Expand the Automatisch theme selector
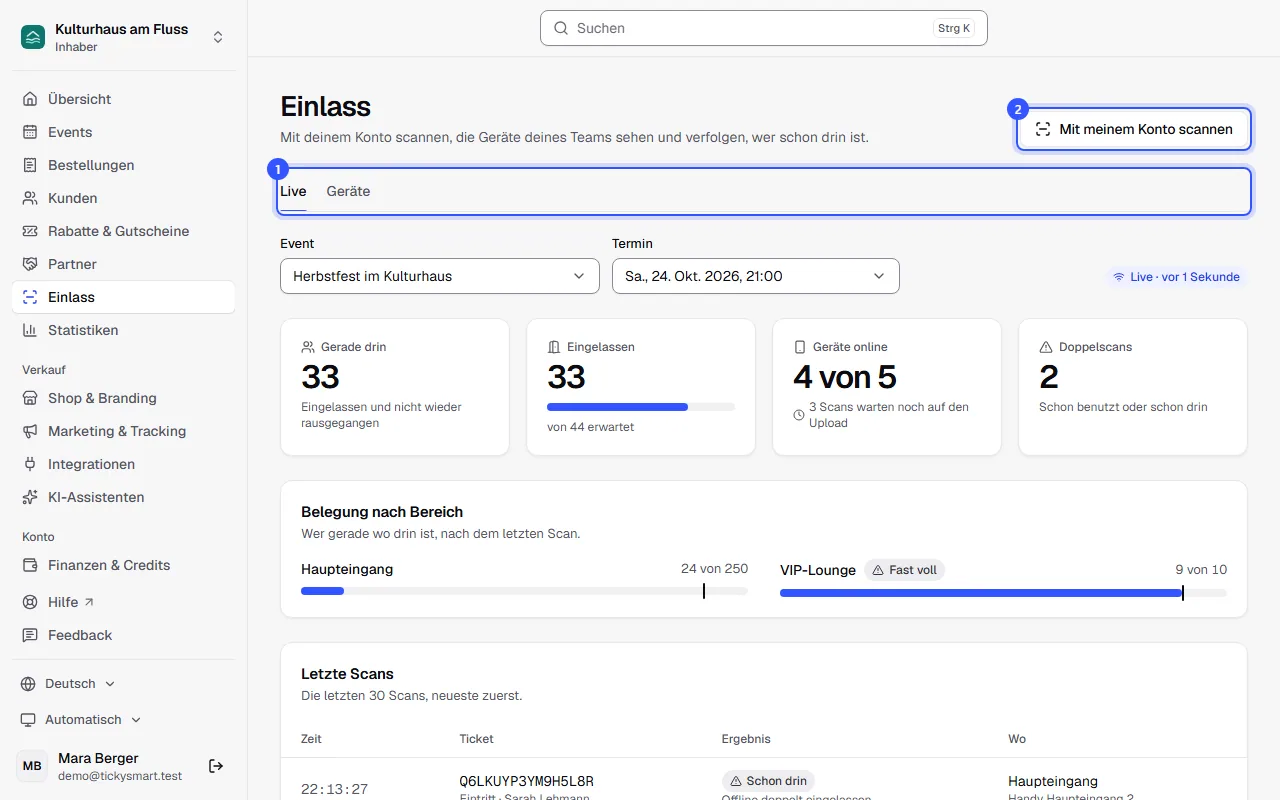1280x800 pixels. (x=81, y=720)
